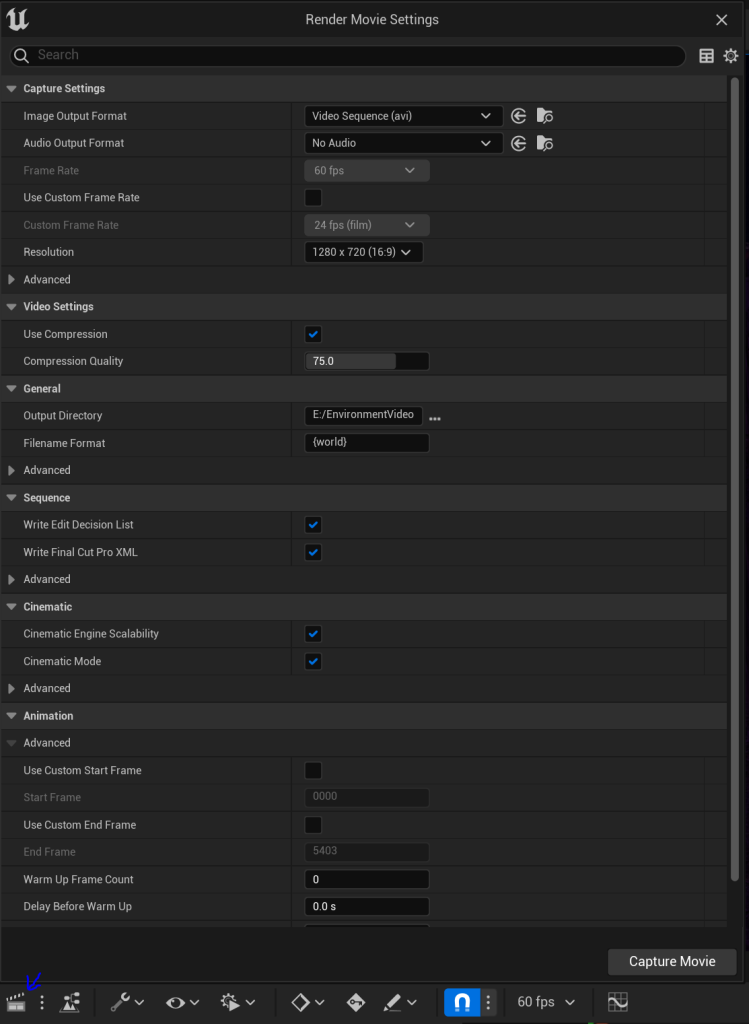Open the wrench actions menu icon
749x1024 pixels.
(126, 1002)
